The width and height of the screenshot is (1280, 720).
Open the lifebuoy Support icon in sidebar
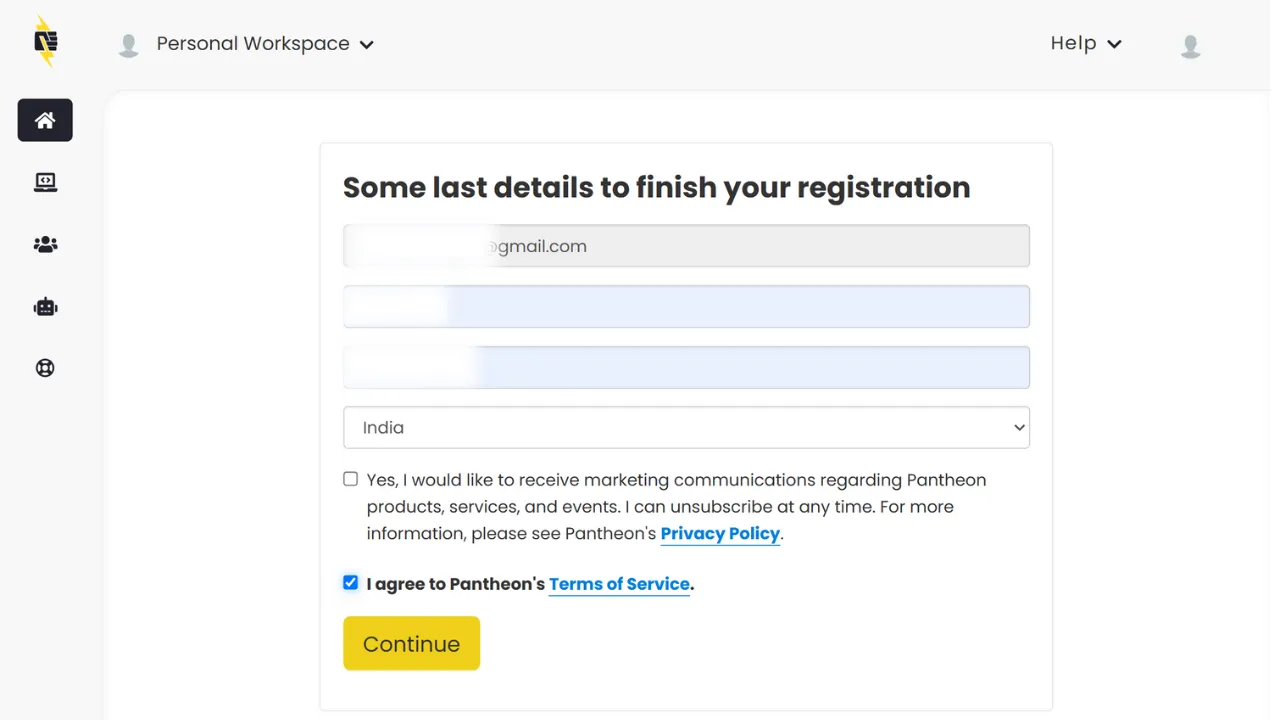[x=45, y=368]
